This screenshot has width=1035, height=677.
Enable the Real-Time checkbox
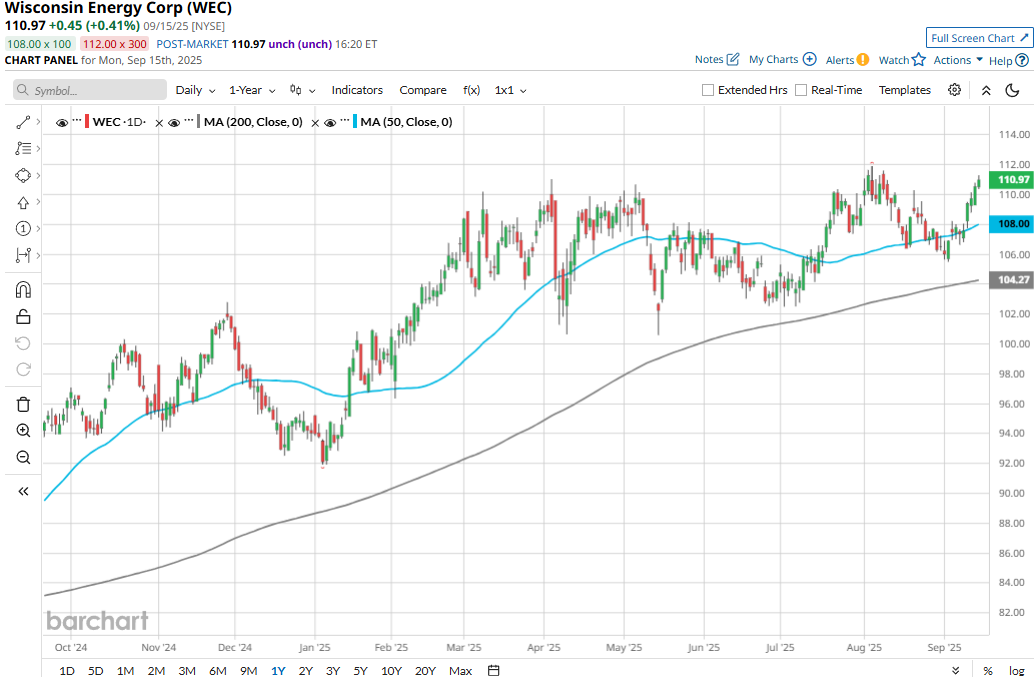[801, 90]
